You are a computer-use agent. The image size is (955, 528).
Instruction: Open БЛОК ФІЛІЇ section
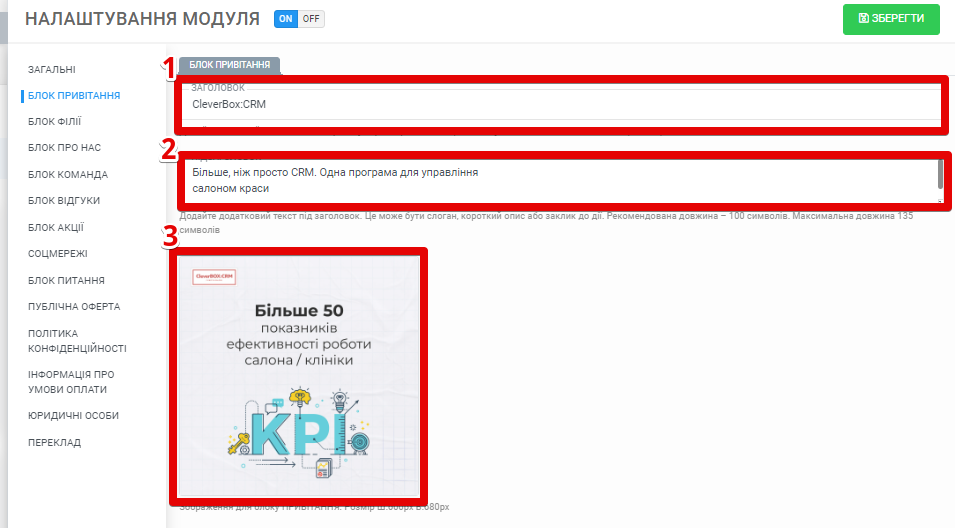coord(54,122)
